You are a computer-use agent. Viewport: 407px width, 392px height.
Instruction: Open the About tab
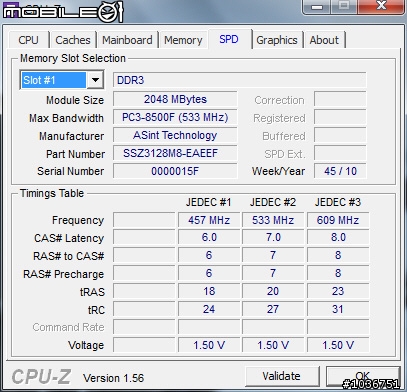point(324,40)
